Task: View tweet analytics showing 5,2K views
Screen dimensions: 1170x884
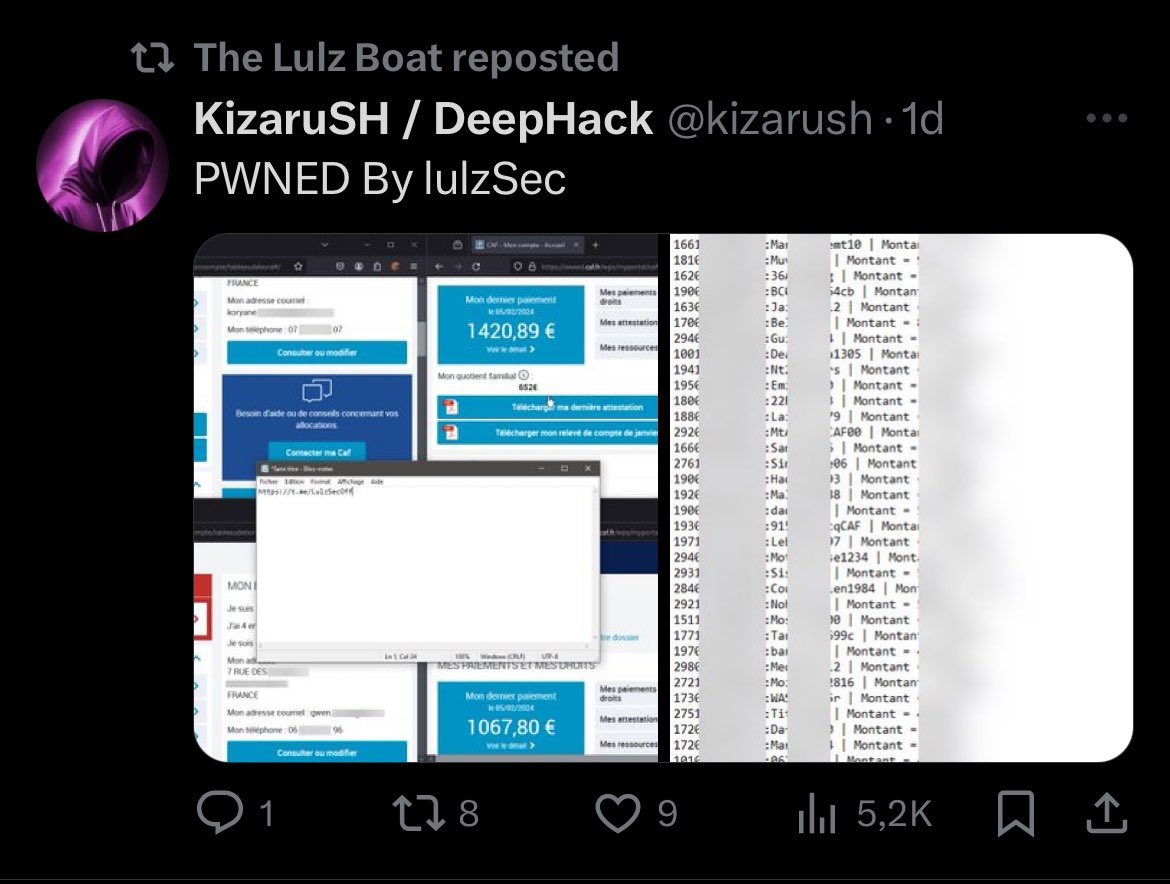Action: coord(865,813)
